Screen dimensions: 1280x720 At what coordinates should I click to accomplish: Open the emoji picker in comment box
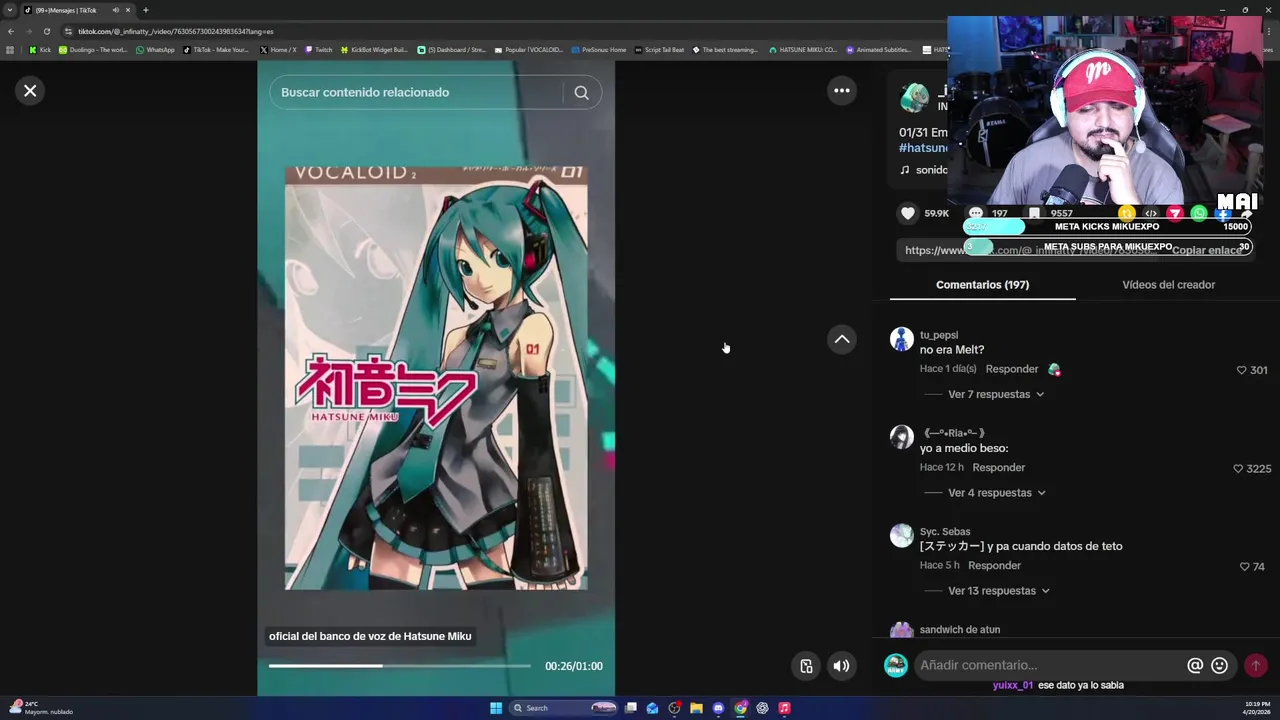(x=1219, y=665)
